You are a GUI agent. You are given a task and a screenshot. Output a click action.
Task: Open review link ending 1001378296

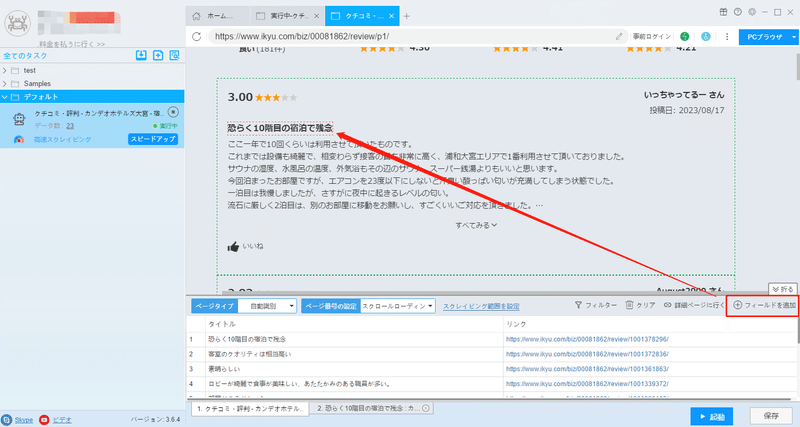[x=587, y=339]
